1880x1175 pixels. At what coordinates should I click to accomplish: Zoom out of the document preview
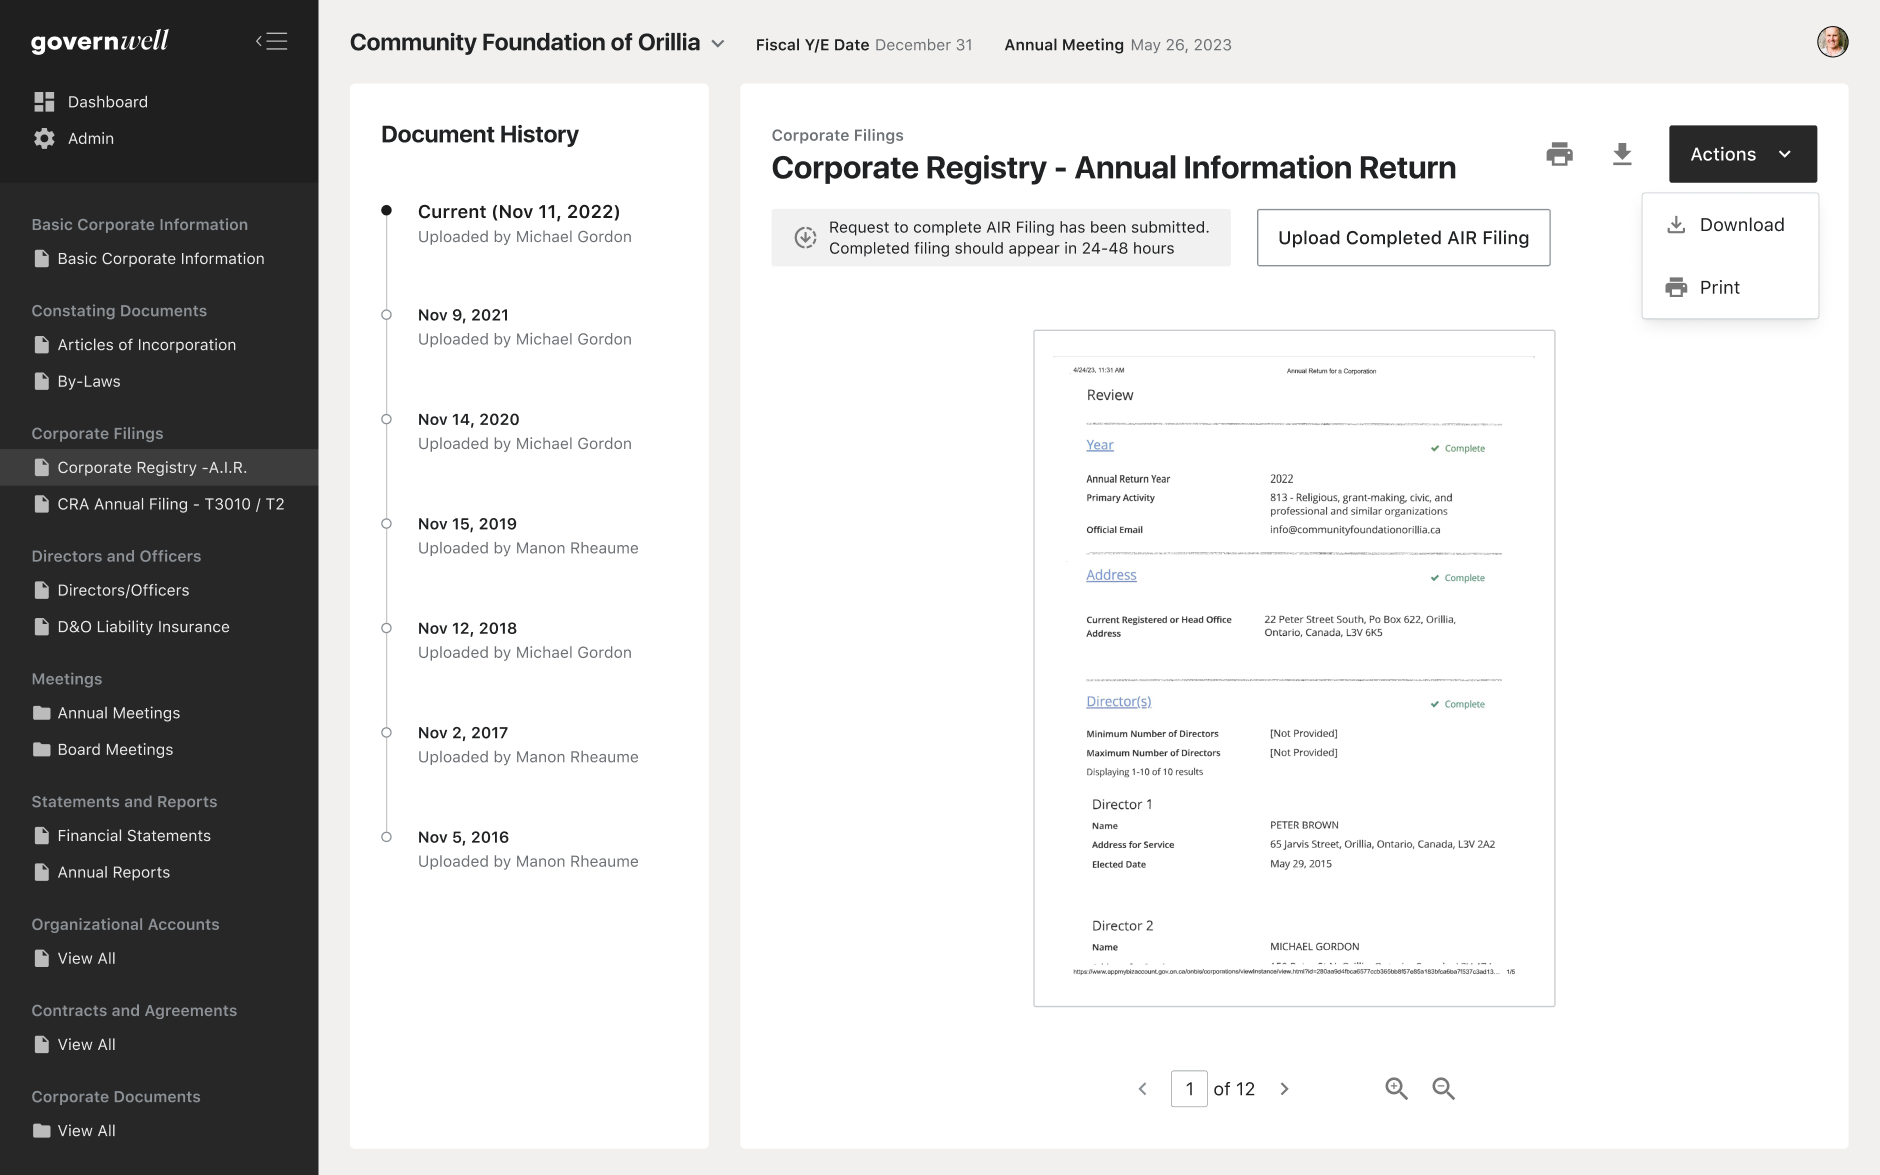[x=1443, y=1088]
